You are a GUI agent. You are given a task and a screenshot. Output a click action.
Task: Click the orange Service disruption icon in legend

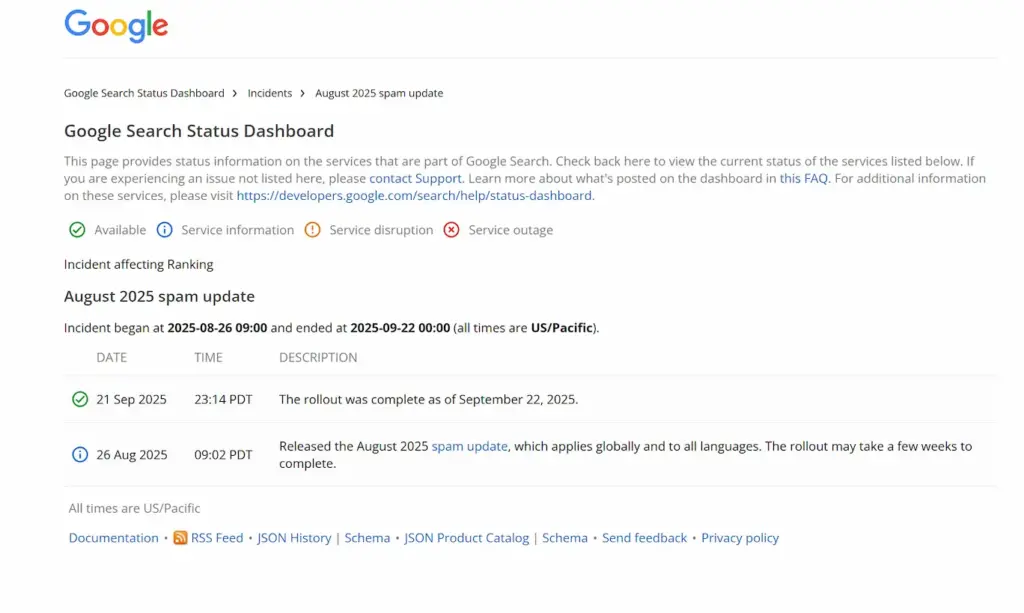[x=312, y=230]
